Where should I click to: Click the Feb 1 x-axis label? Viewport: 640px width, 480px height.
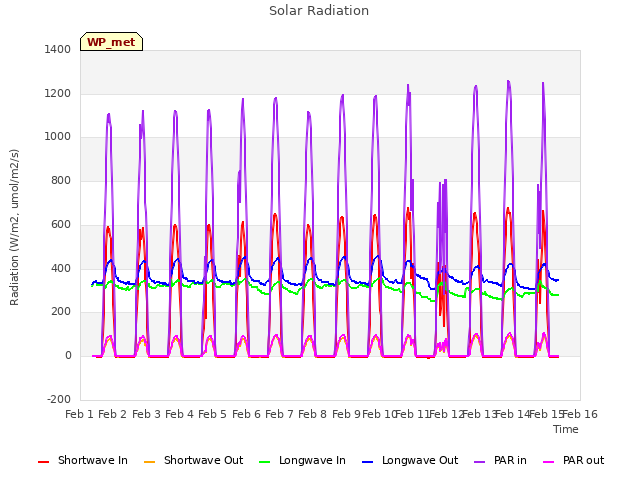[x=80, y=414]
